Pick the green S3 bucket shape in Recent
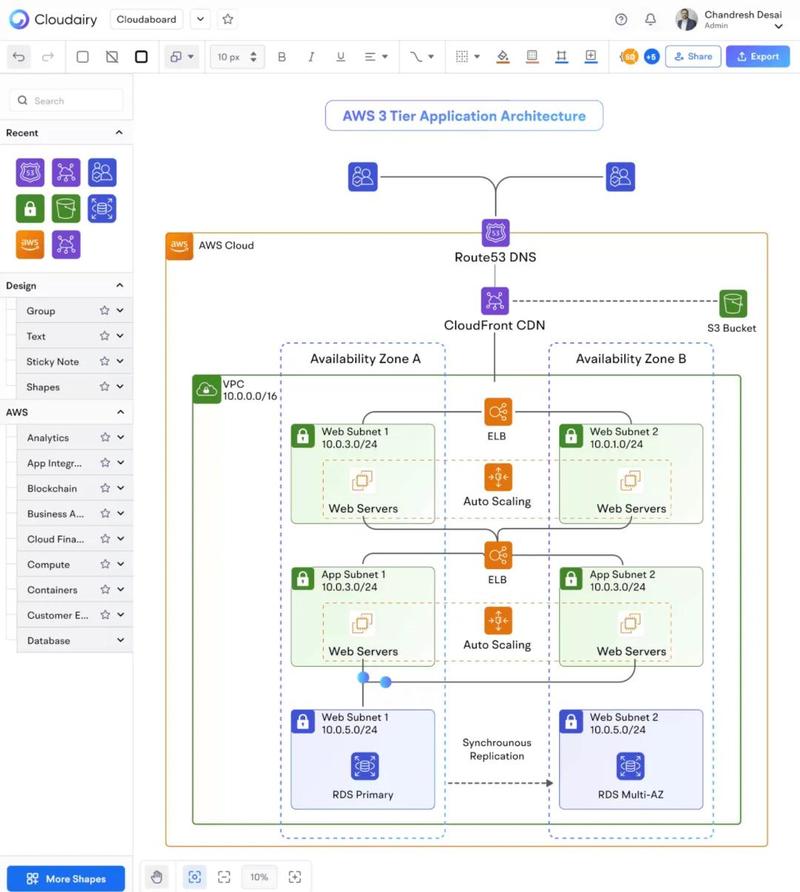The width and height of the screenshot is (800, 892). click(66, 208)
